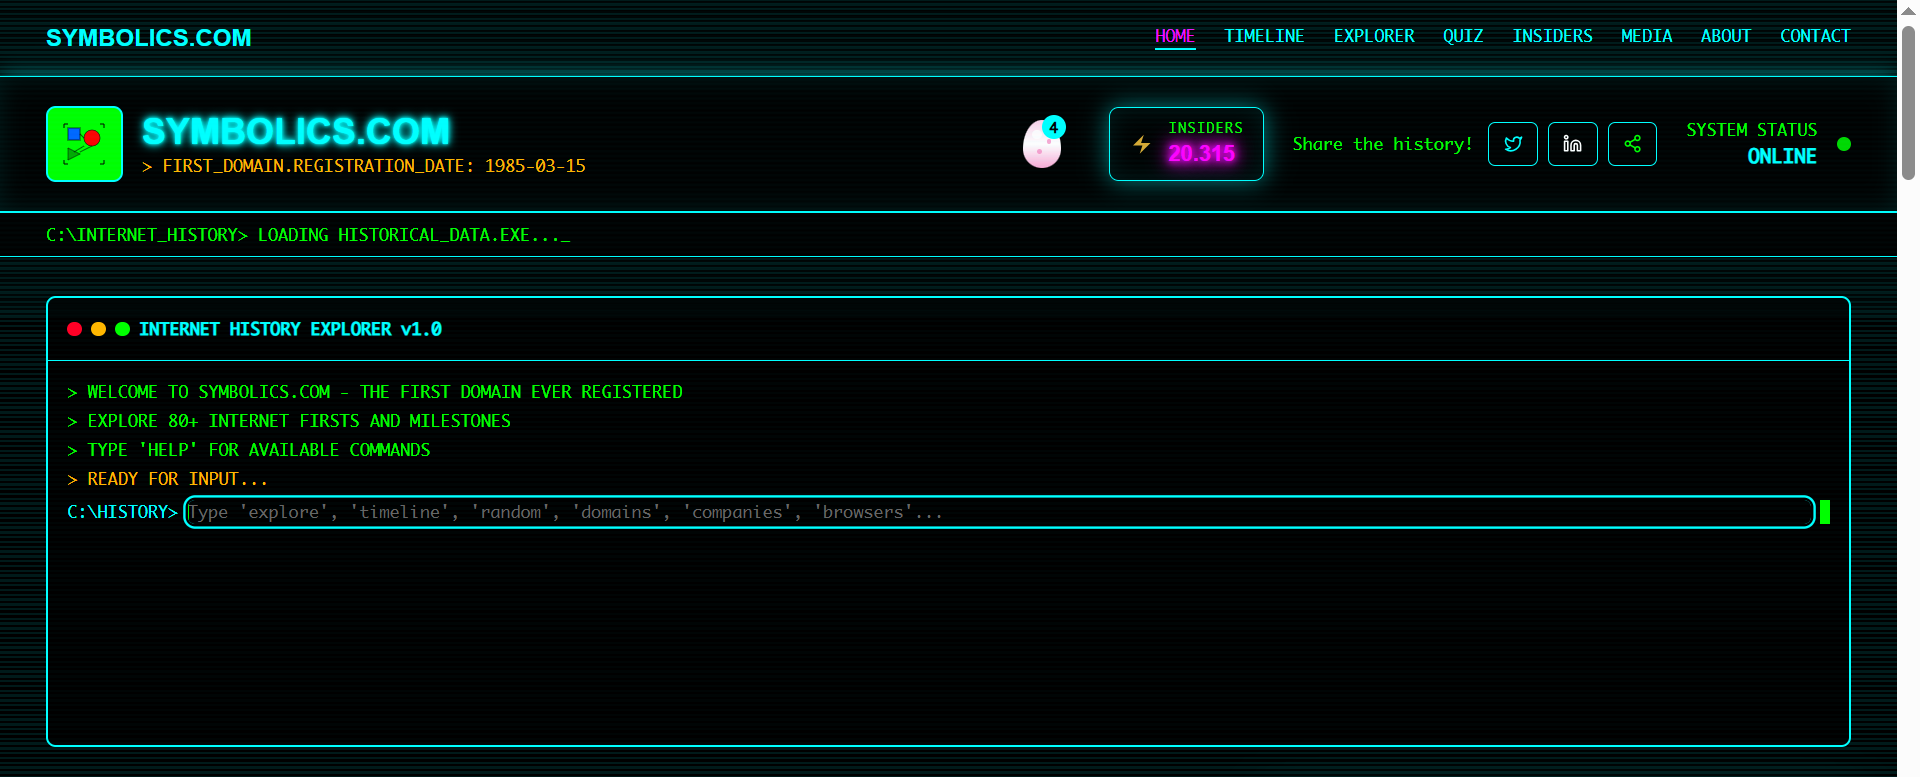Click "TYPE 'HELP' FOR AVAILABLE COMMANDS" line

pos(249,450)
